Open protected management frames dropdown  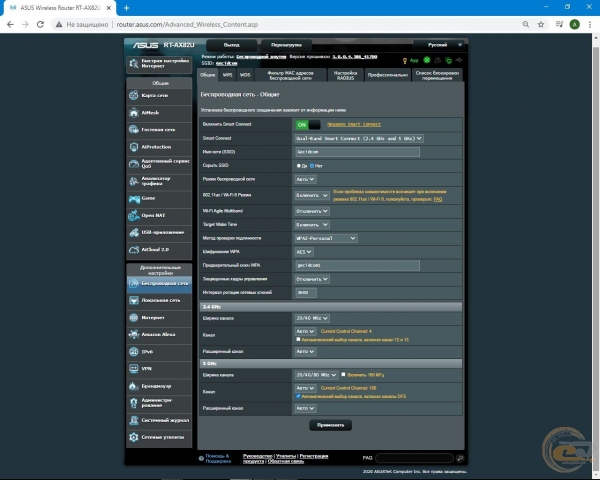[x=312, y=279]
